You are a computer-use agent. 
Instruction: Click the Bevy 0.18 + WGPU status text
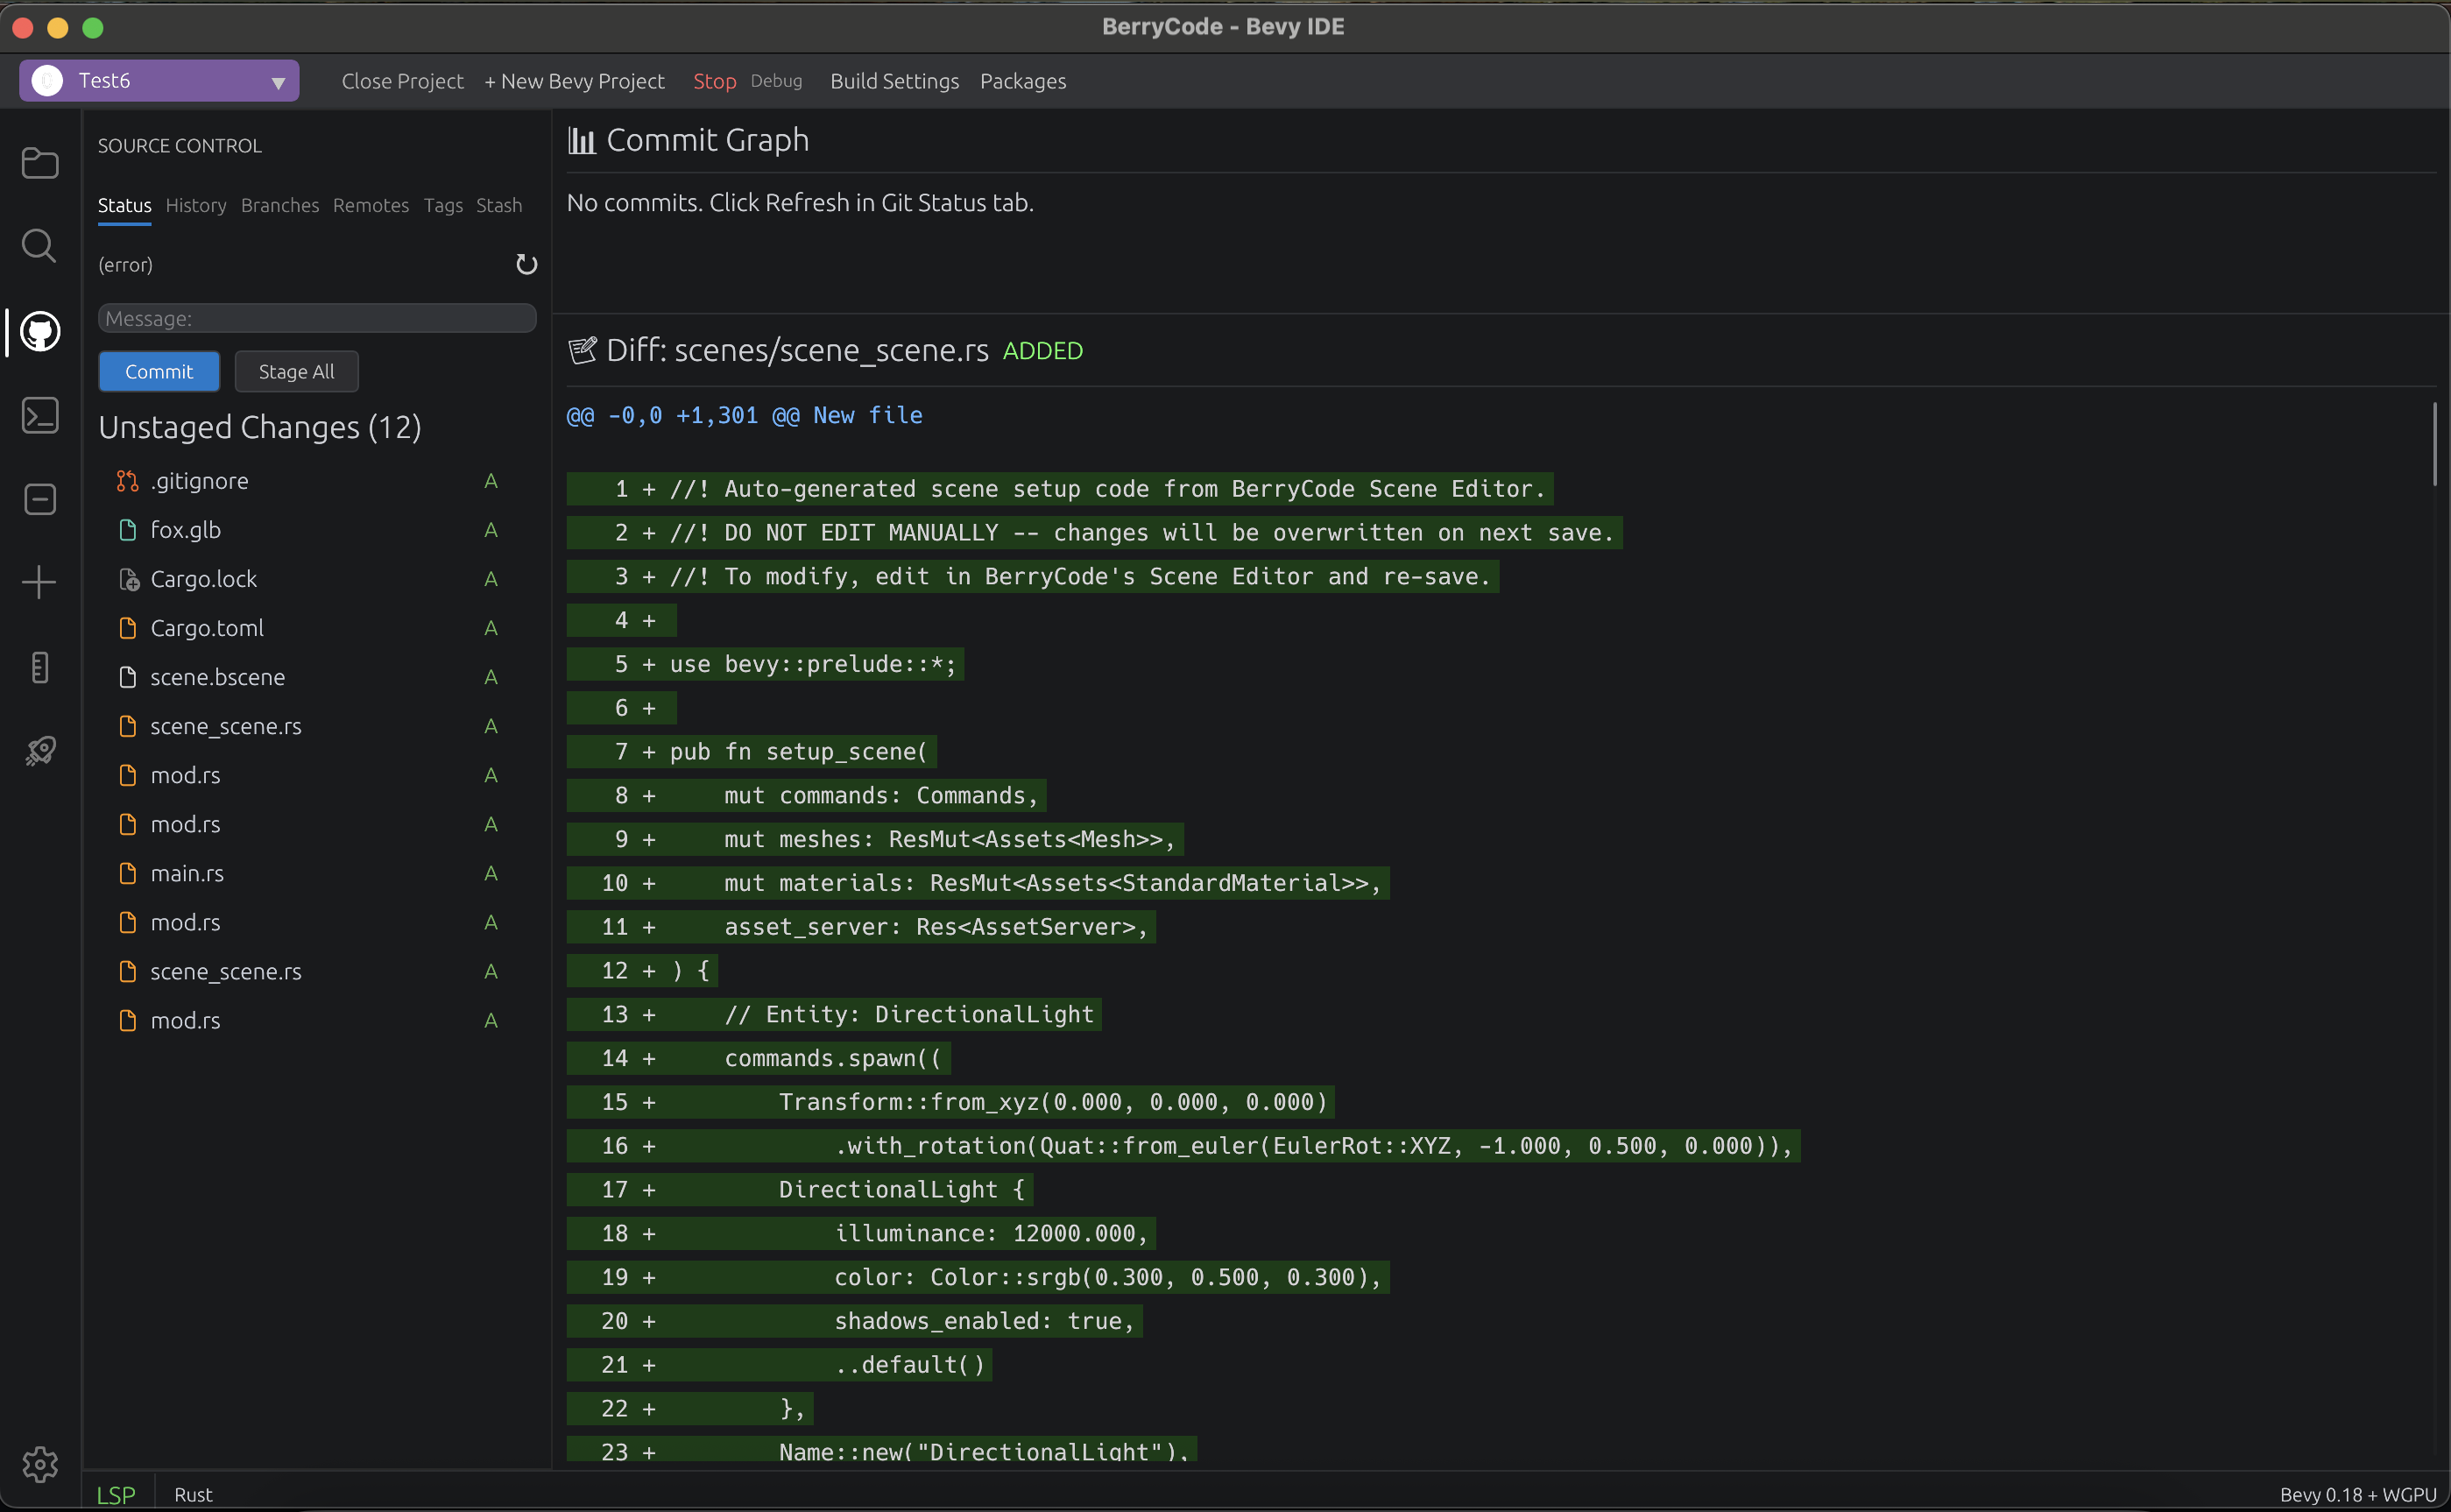pos(2357,1494)
